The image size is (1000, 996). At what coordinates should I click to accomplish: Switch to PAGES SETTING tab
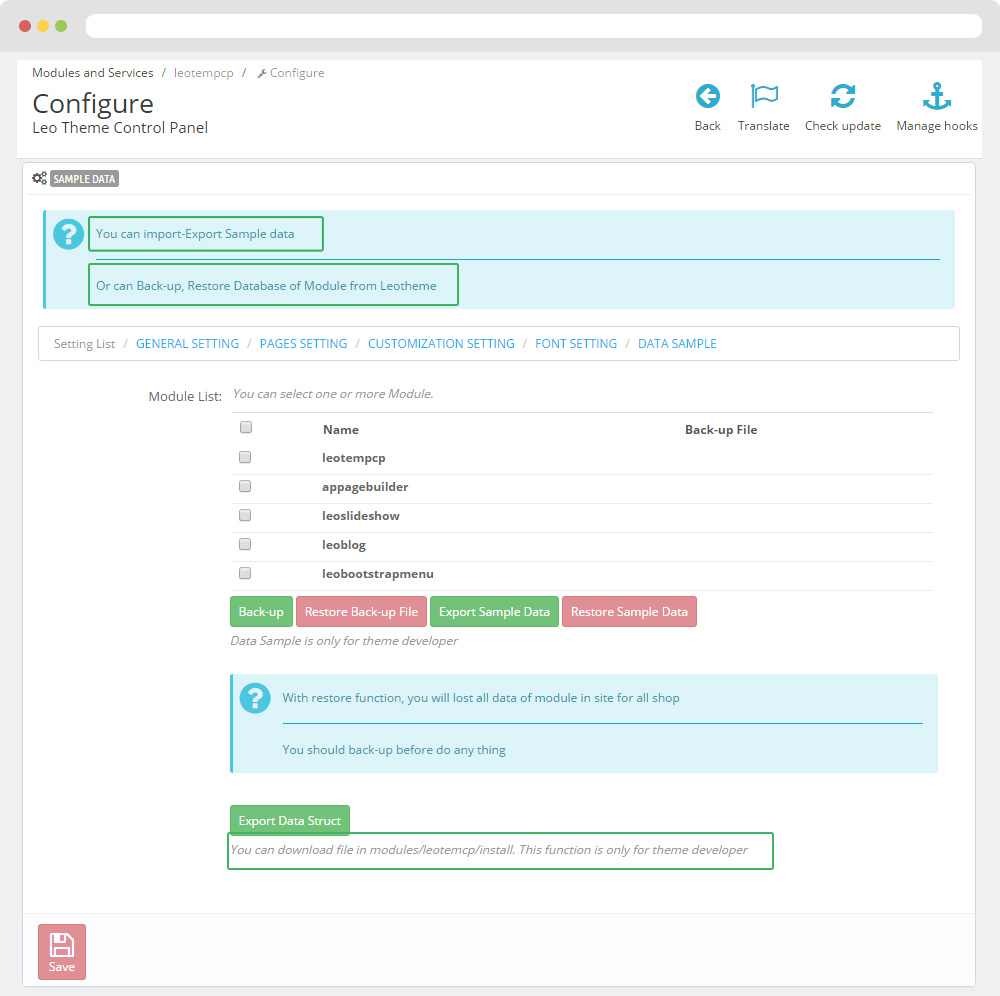click(x=304, y=344)
